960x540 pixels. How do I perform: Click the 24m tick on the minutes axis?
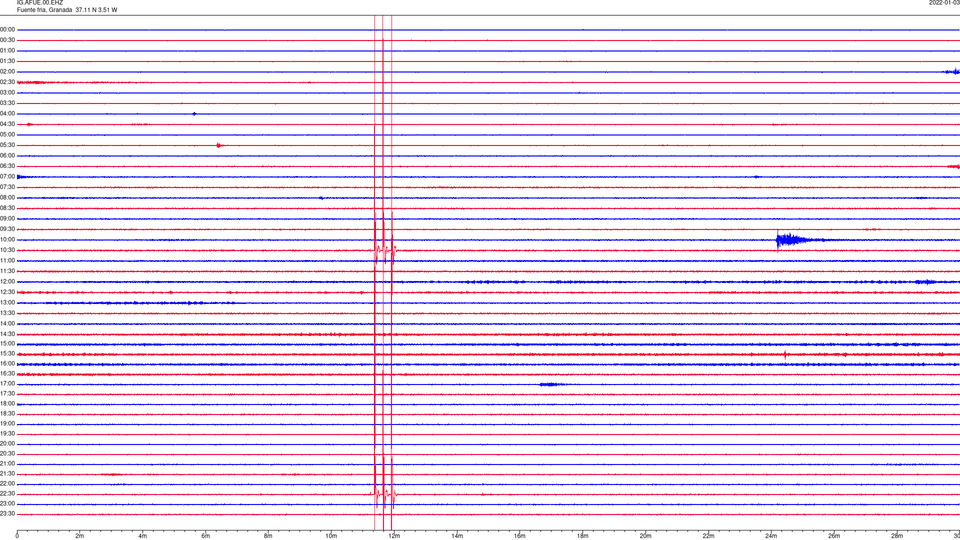(x=771, y=536)
